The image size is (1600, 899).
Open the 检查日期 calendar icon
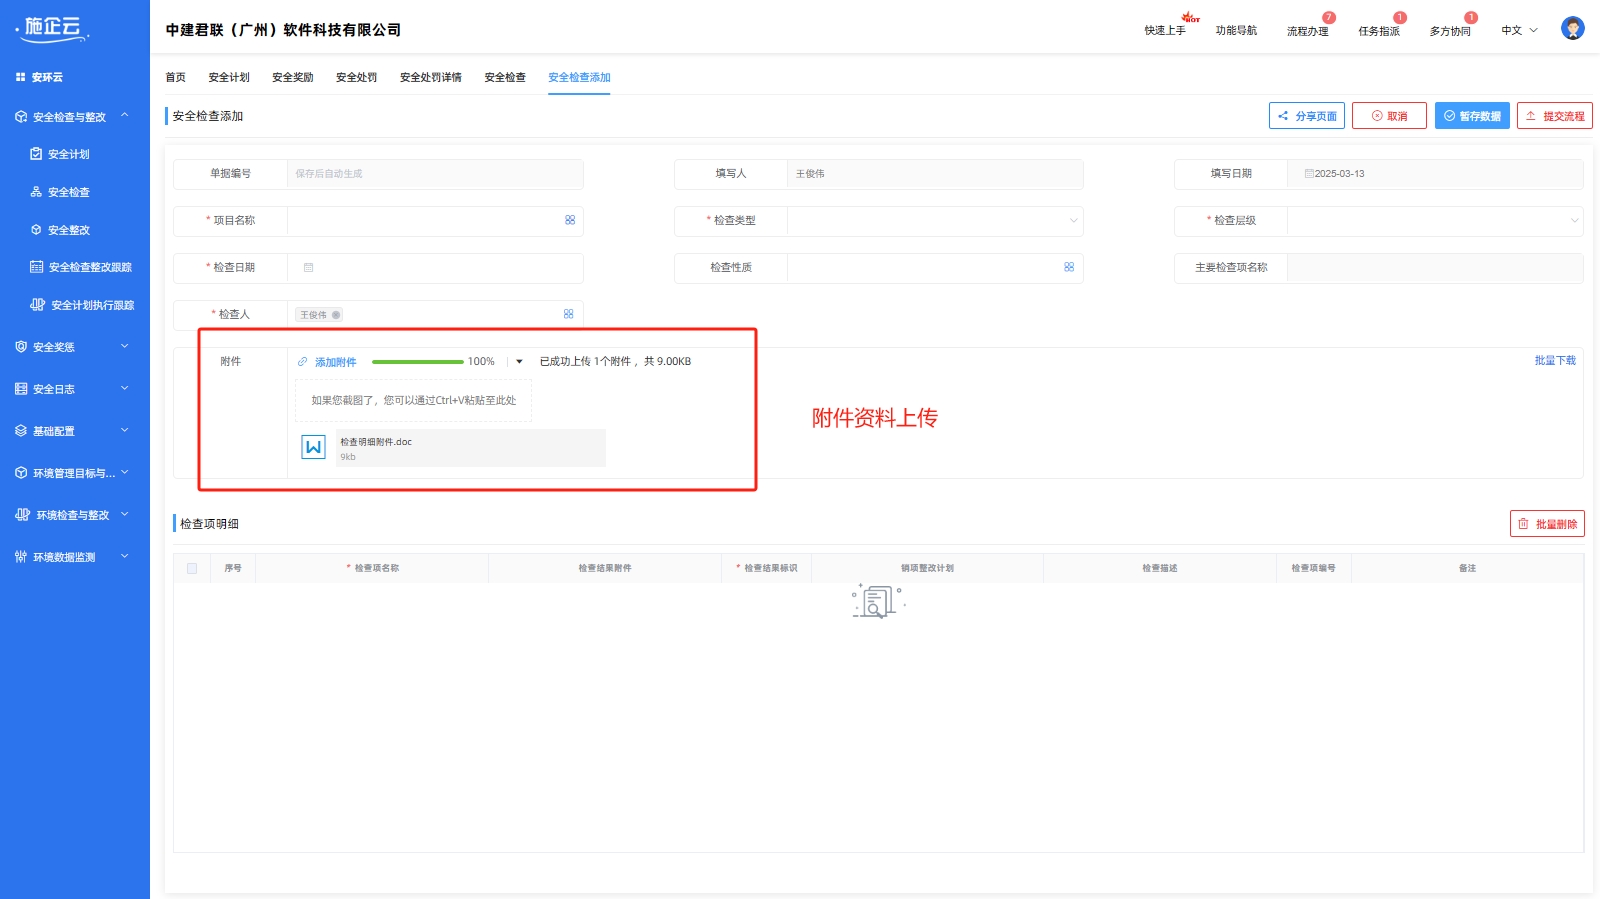coord(309,268)
